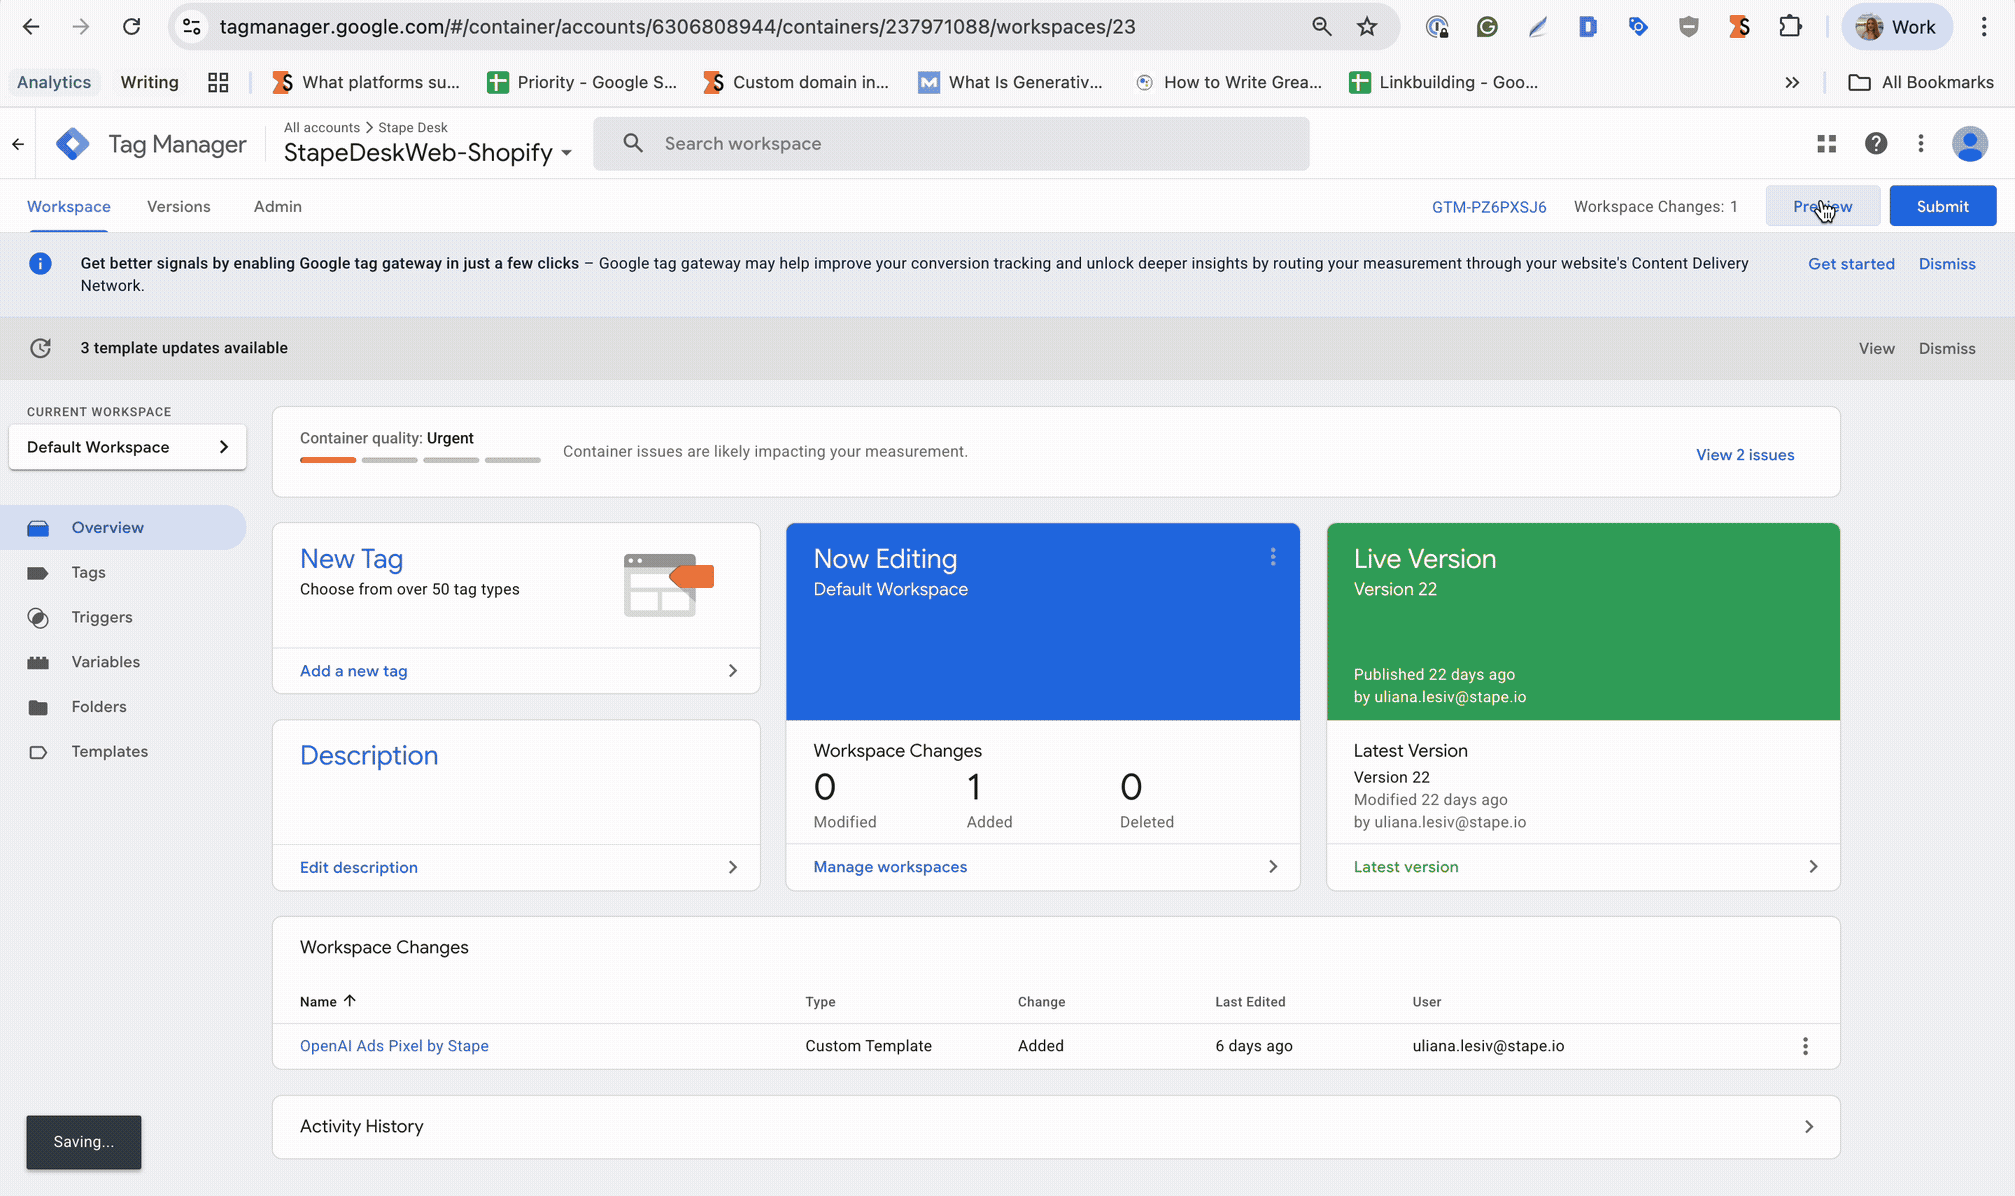Dismiss the Google tag gateway banner
Image resolution: width=2015 pixels, height=1196 pixels.
pos(1947,264)
